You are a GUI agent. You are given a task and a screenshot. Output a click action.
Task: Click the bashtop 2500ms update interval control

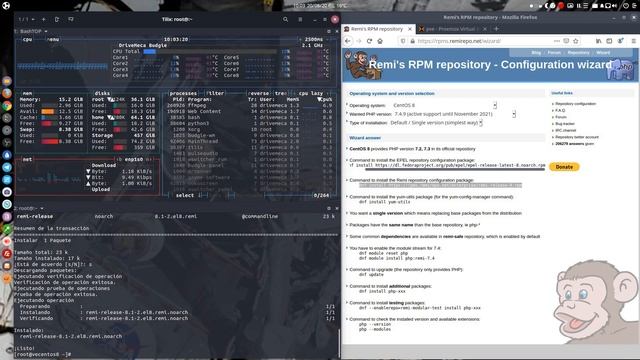tap(313, 39)
